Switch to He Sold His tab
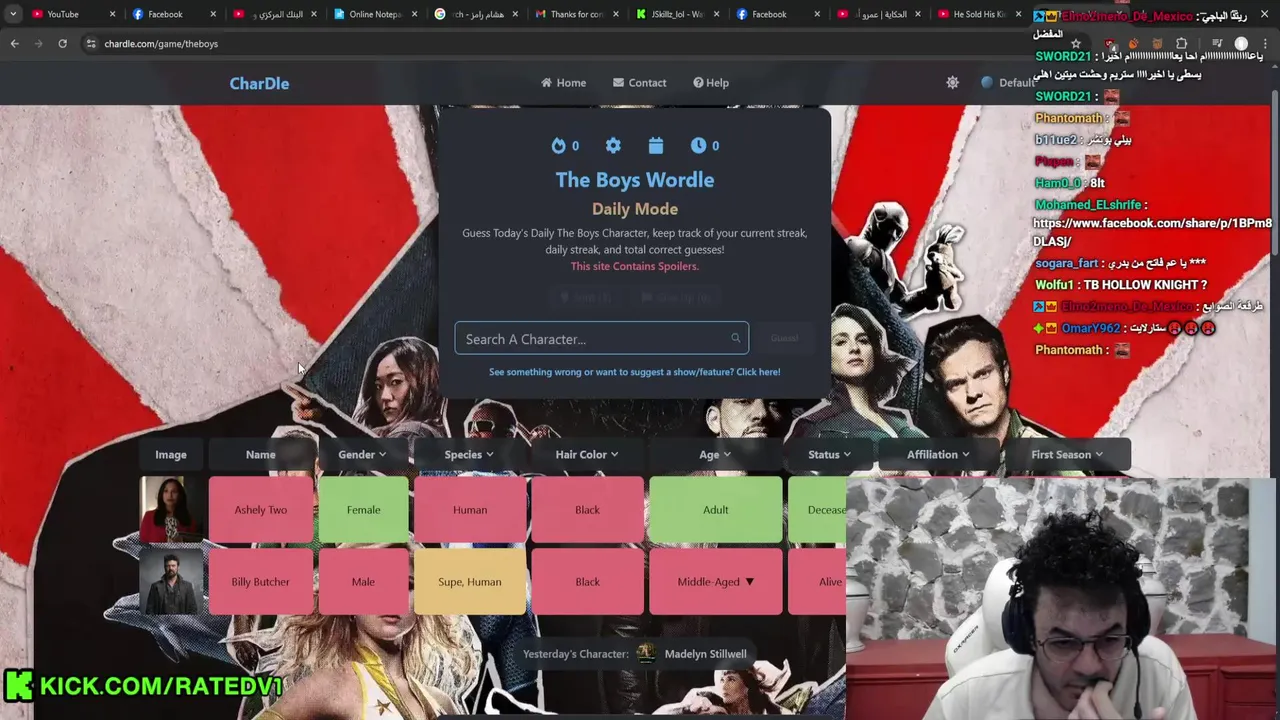Viewport: 1280px width, 720px height. pos(978,14)
